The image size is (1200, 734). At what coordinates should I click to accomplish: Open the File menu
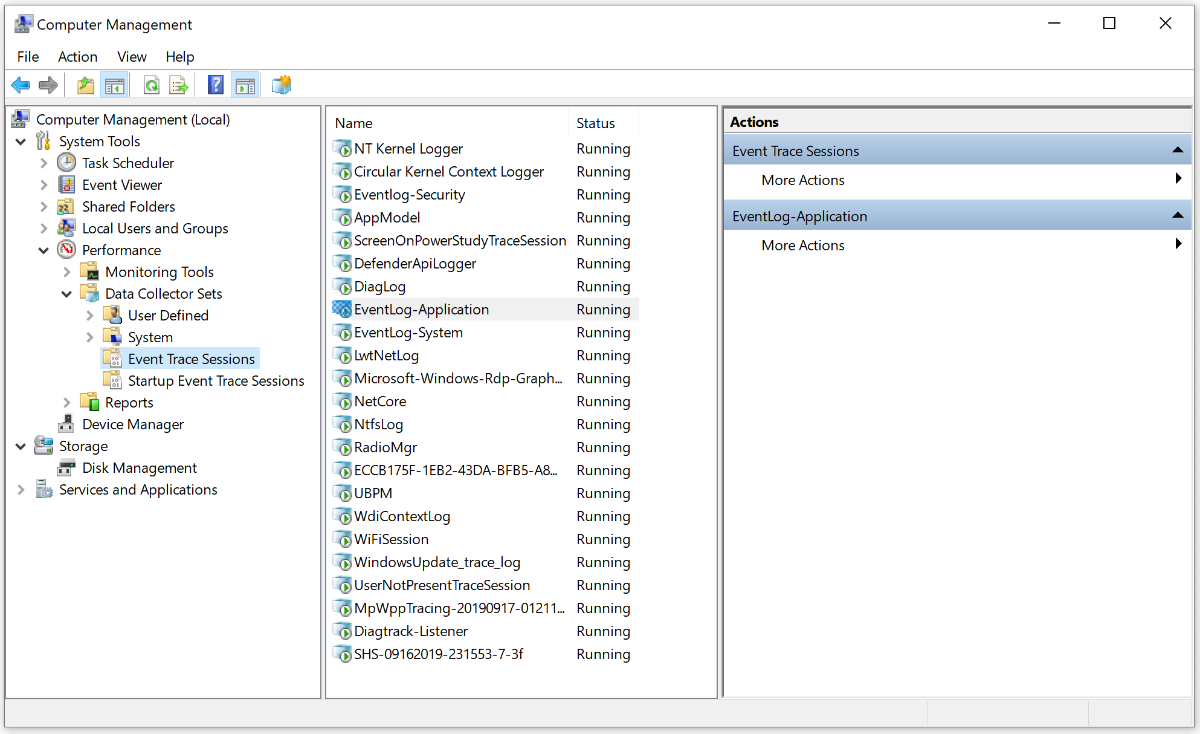pos(28,57)
